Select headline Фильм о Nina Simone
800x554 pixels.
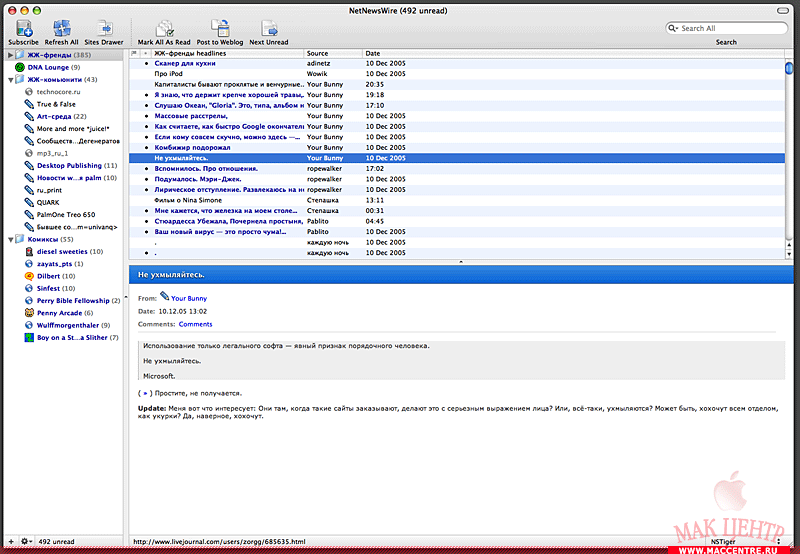tap(188, 200)
